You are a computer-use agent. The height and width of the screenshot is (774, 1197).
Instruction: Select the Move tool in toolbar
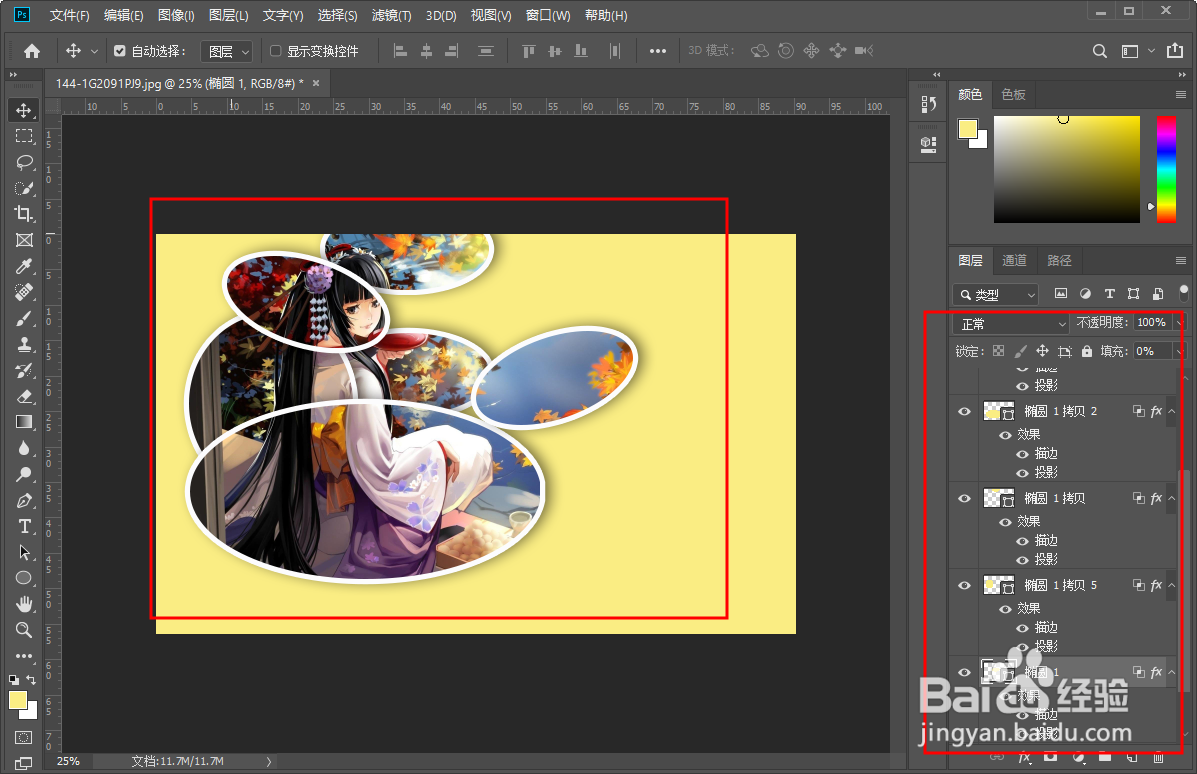[24, 111]
